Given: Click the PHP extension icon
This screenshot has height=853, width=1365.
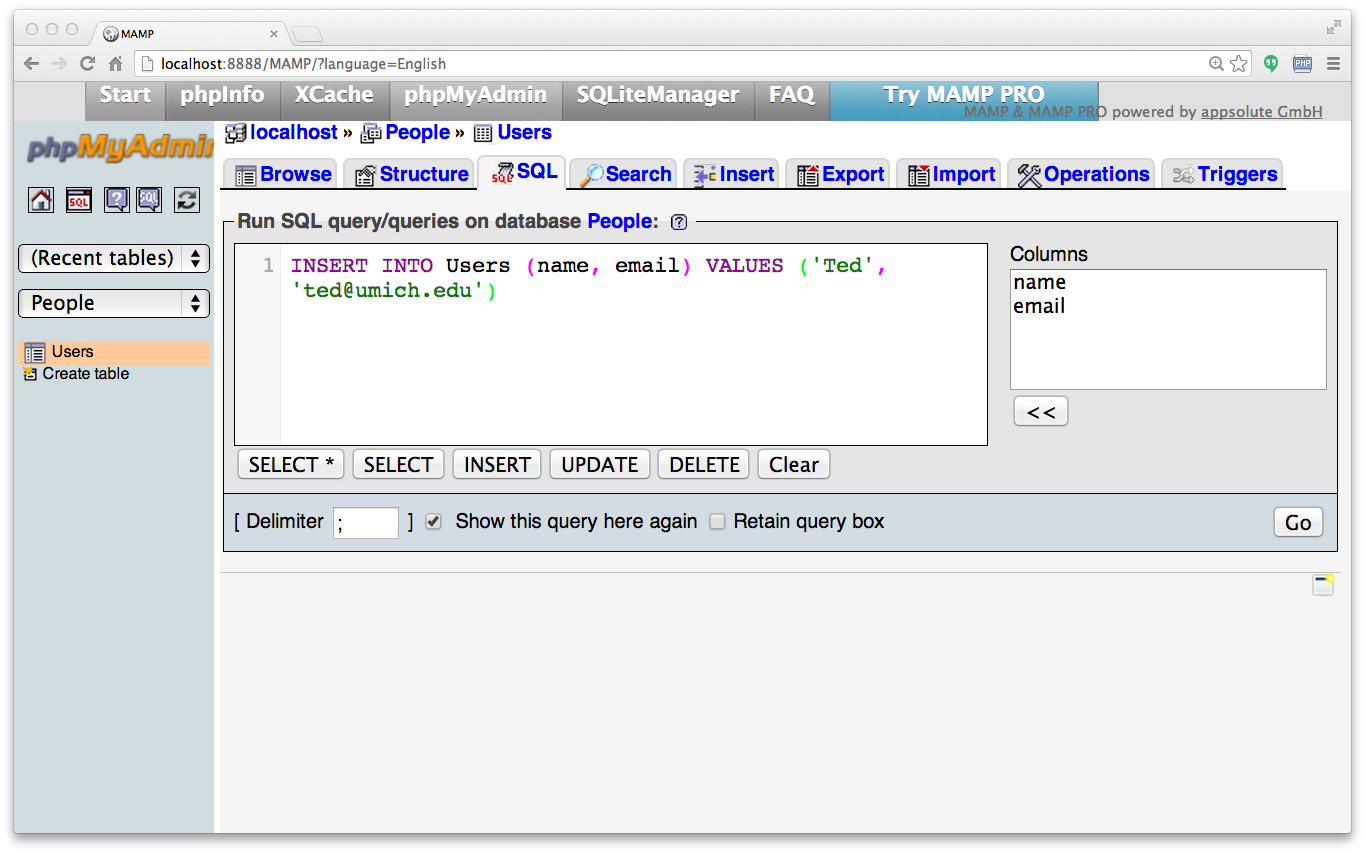Looking at the screenshot, I should tap(1302, 64).
